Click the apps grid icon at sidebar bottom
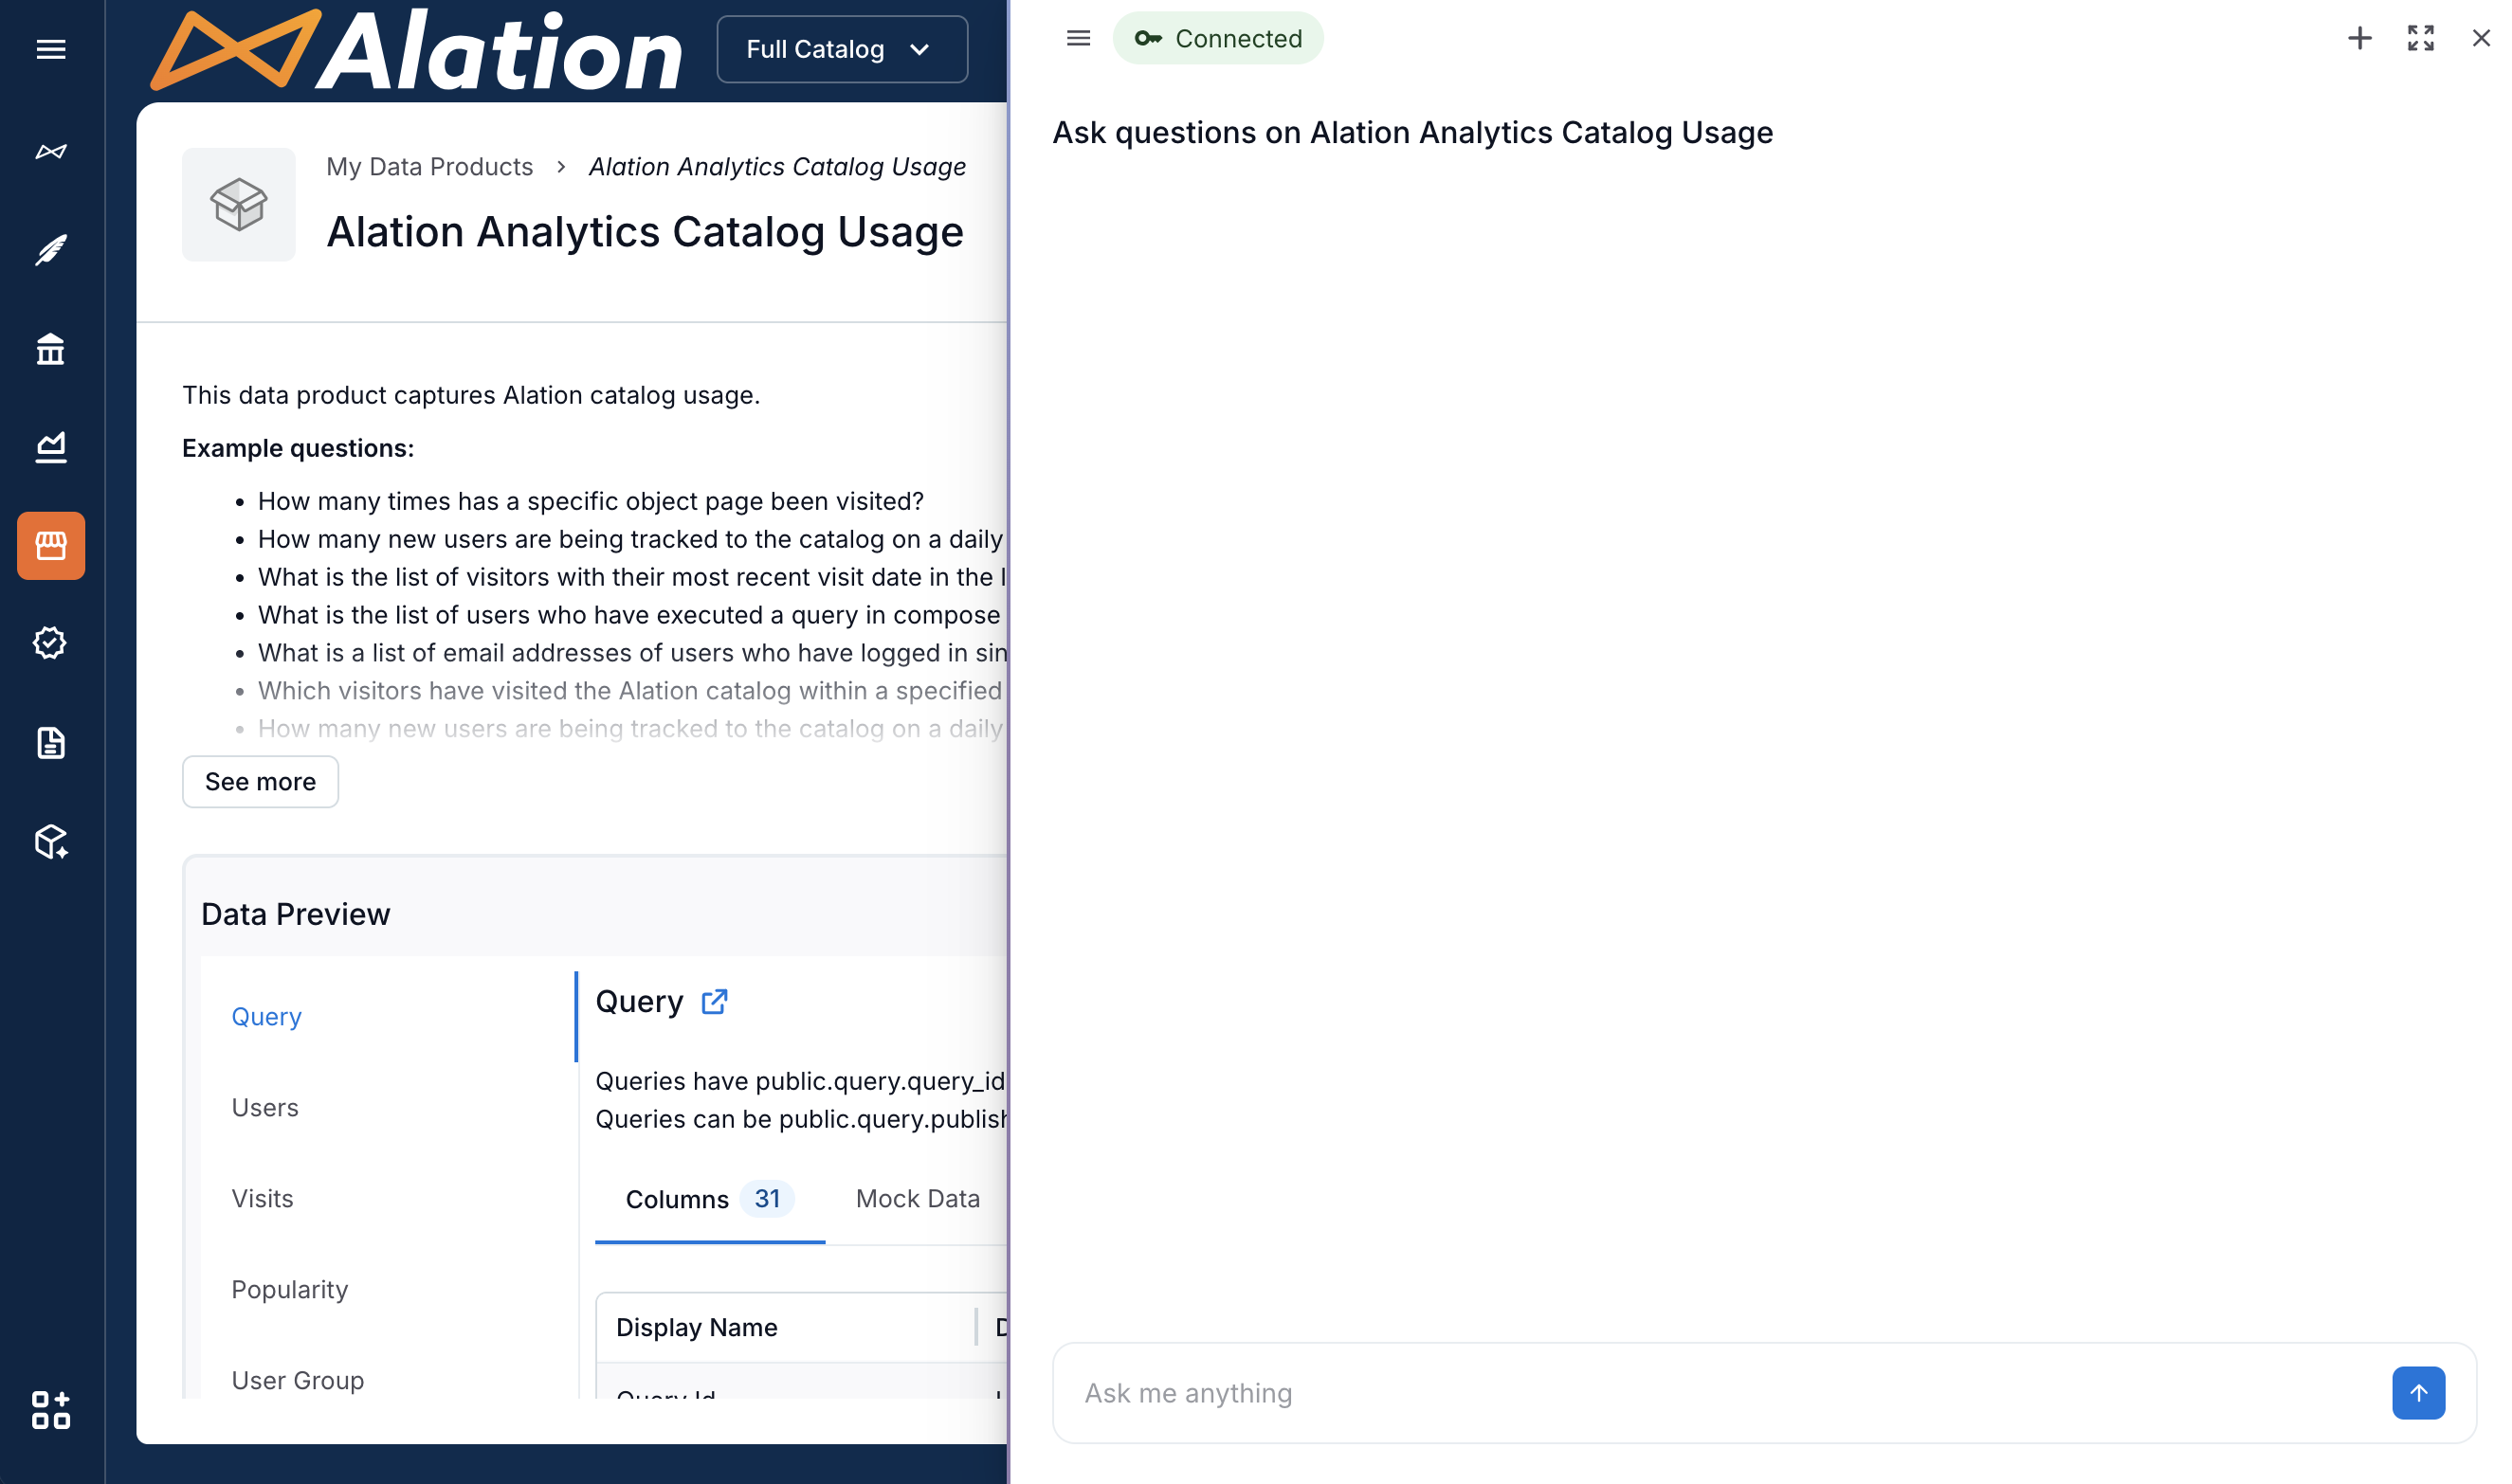 [50, 1412]
